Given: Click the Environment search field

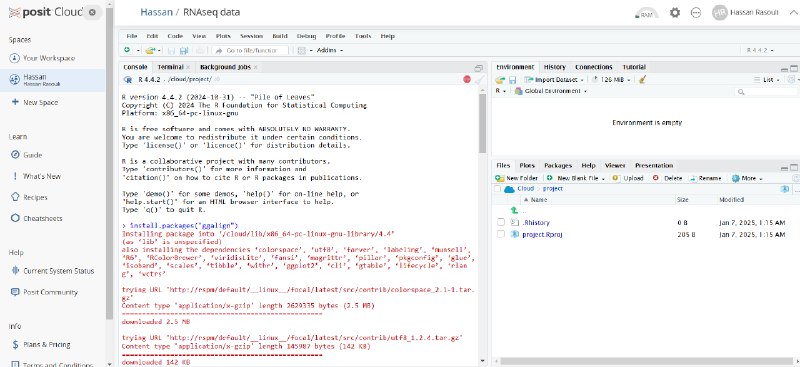Looking at the screenshot, I should point(766,92).
